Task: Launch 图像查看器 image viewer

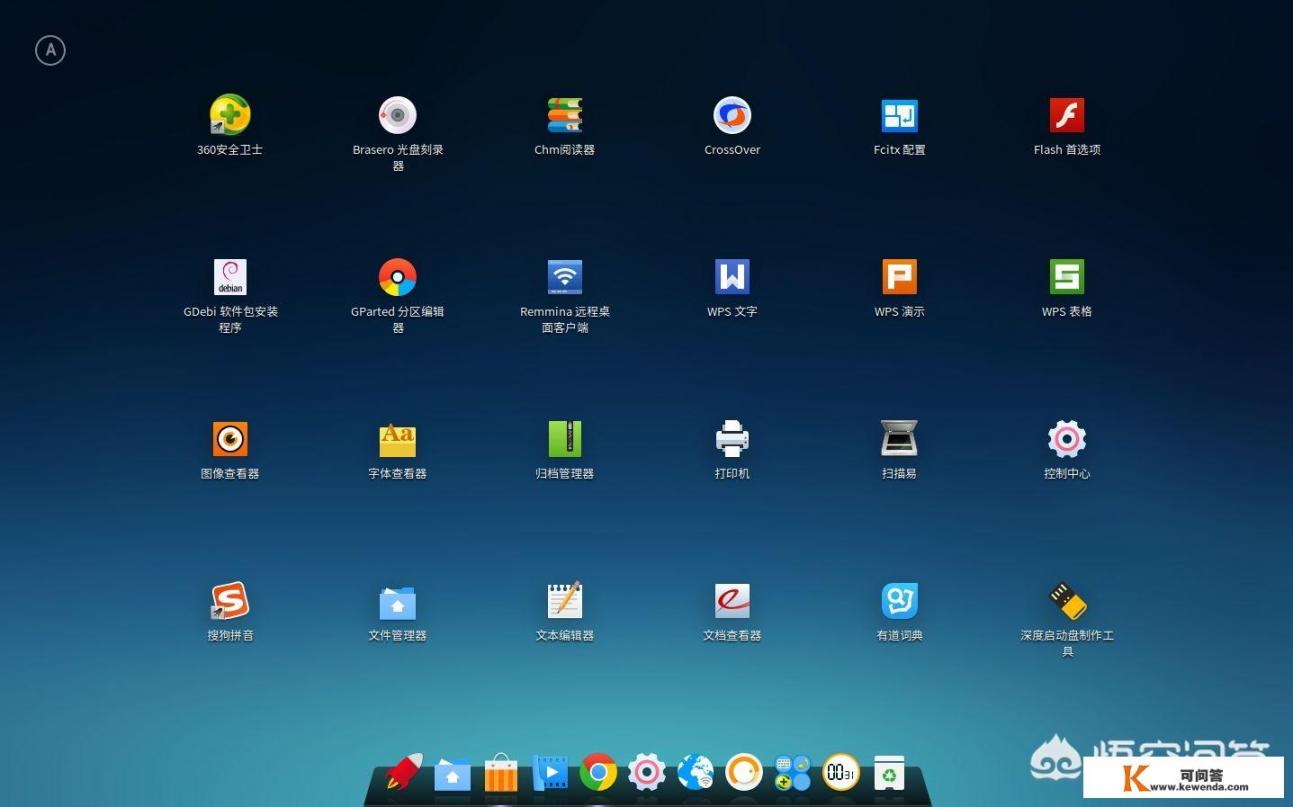Action: coord(230,439)
